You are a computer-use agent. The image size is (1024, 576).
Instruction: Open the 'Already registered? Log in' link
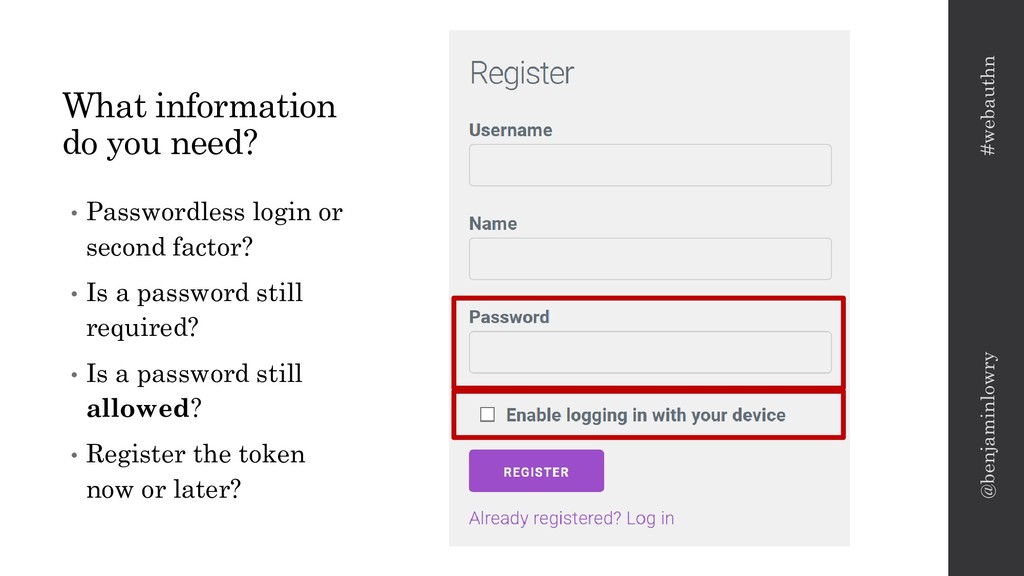[571, 518]
